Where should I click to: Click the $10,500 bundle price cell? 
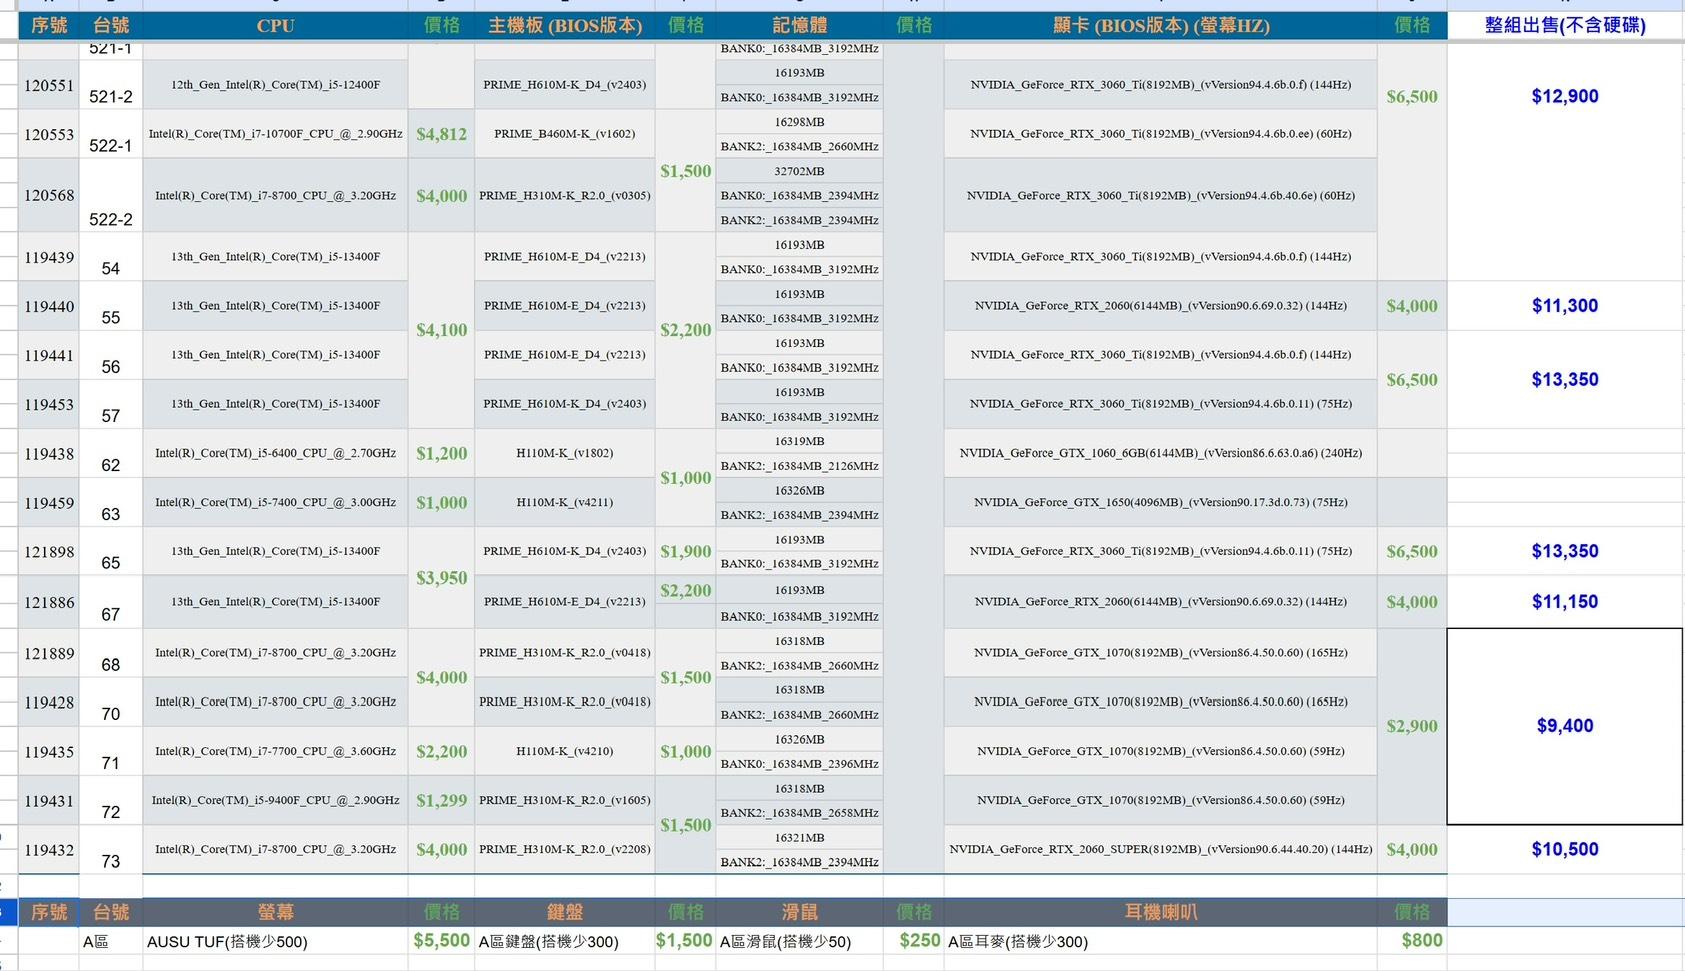[1565, 850]
